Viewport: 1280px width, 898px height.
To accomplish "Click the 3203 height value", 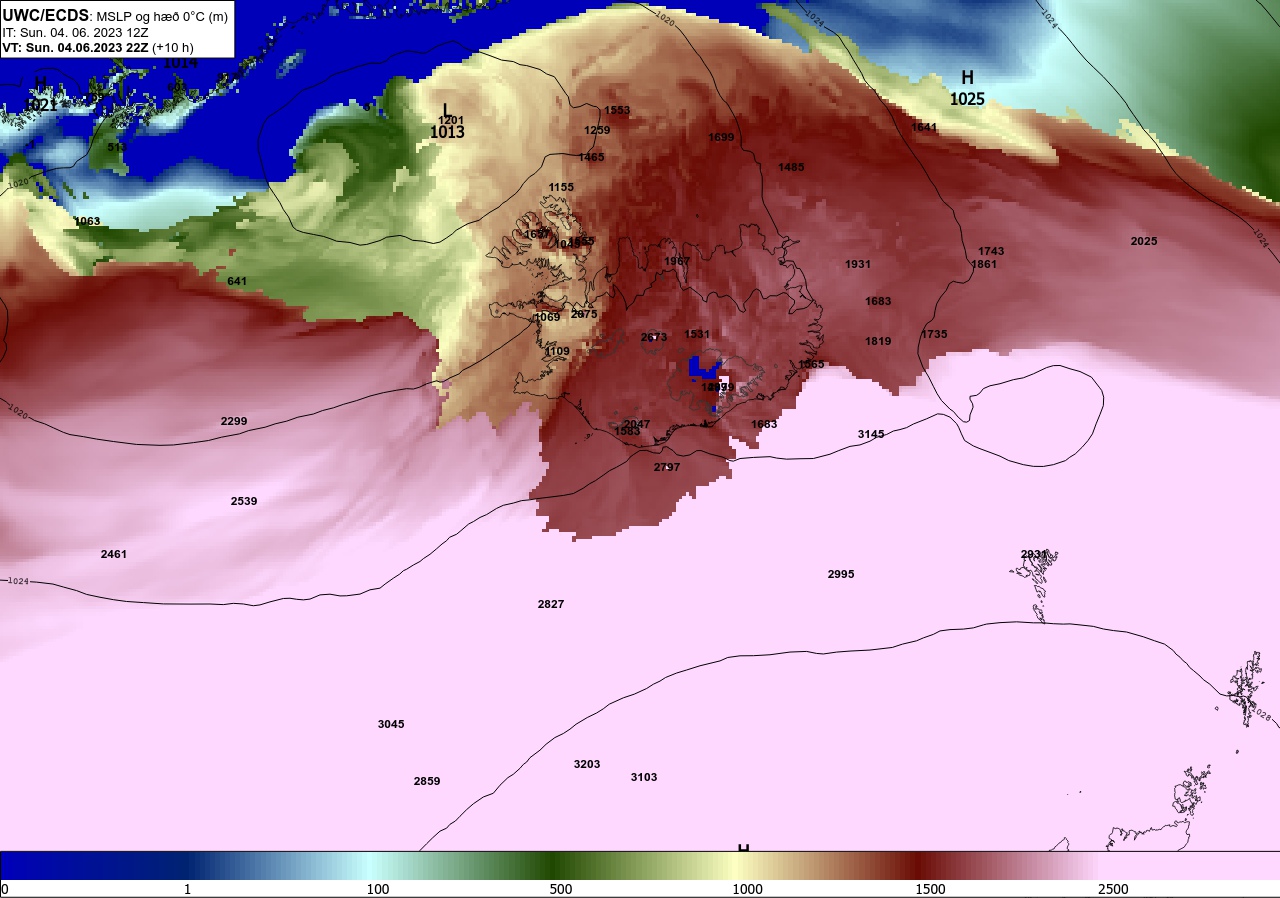I will 587,764.
